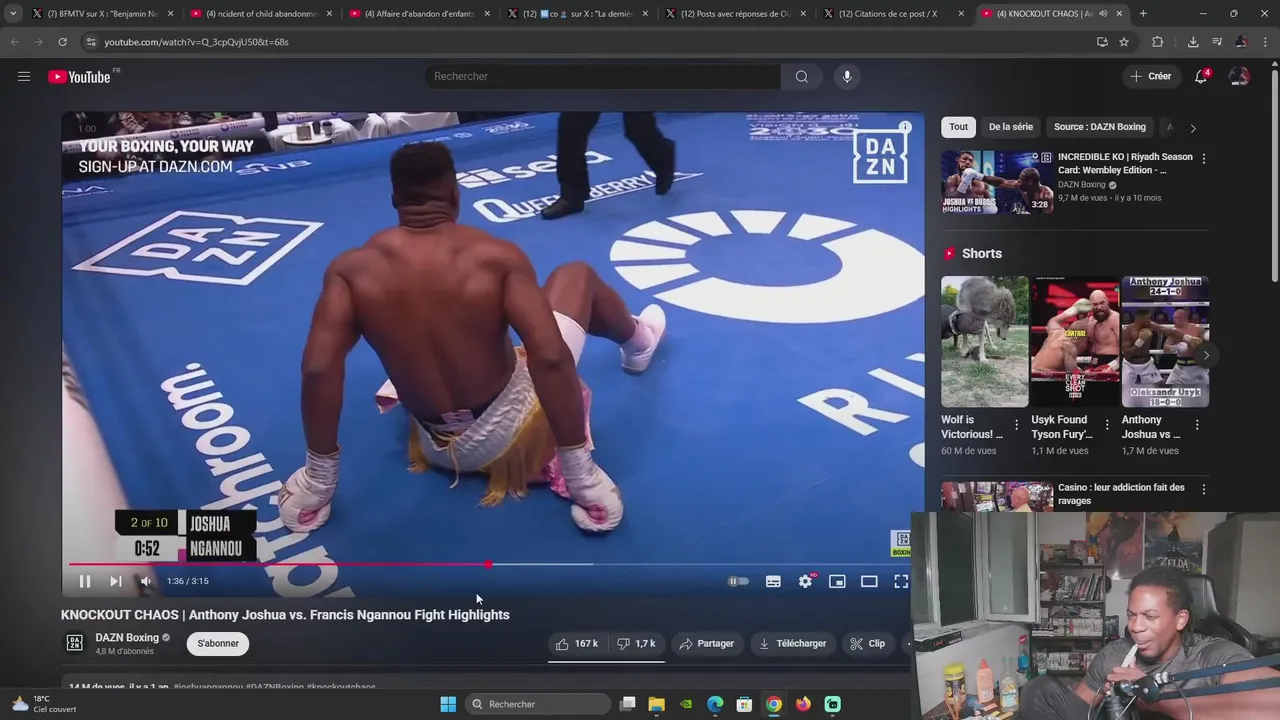Click the progress bar scrubber handle
This screenshot has width=1280, height=720.
point(488,565)
